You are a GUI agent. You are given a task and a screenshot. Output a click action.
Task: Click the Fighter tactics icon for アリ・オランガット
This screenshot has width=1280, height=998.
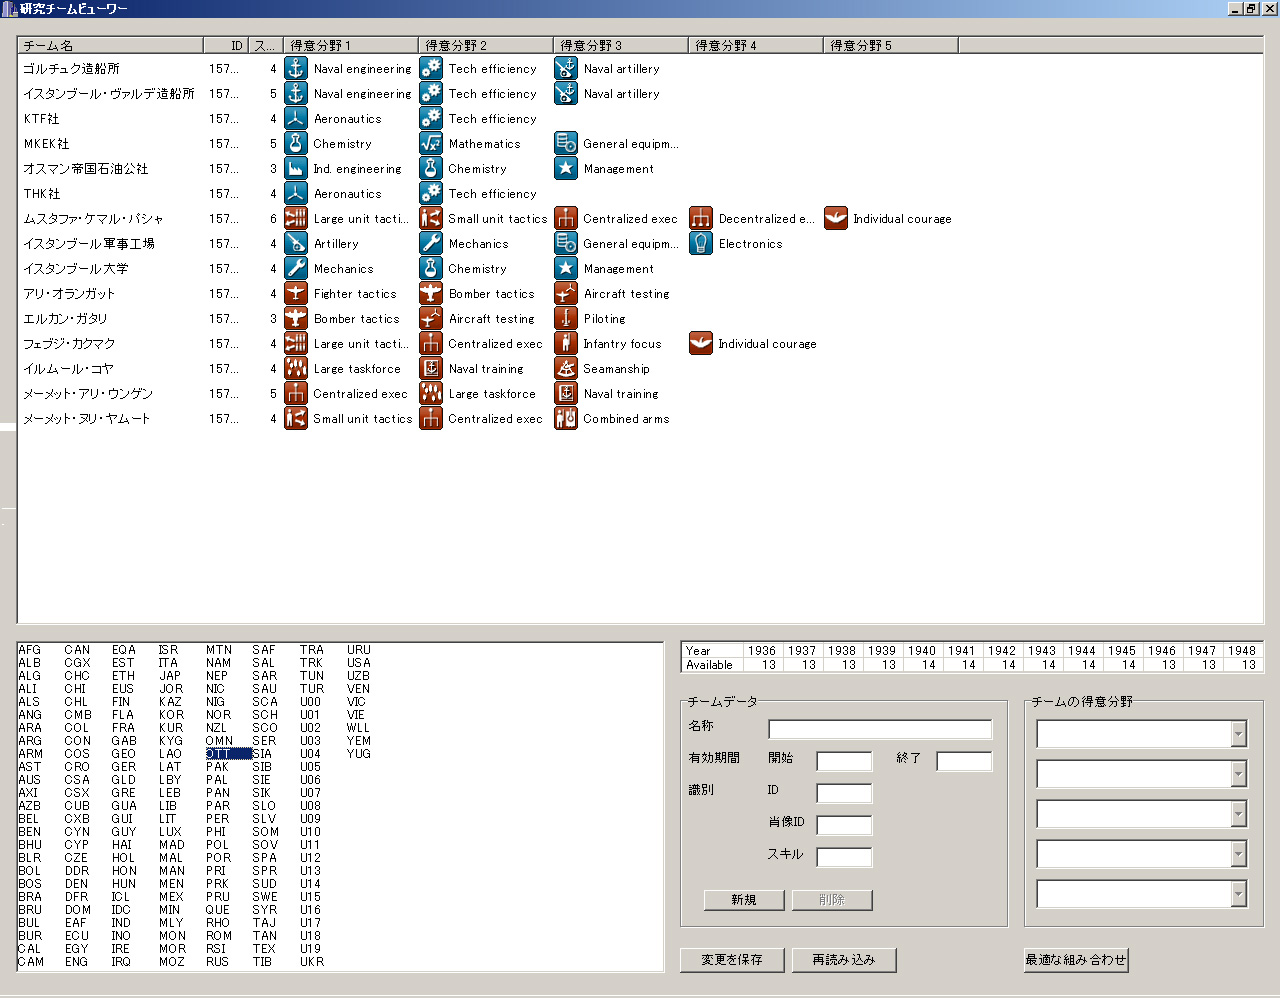[296, 293]
